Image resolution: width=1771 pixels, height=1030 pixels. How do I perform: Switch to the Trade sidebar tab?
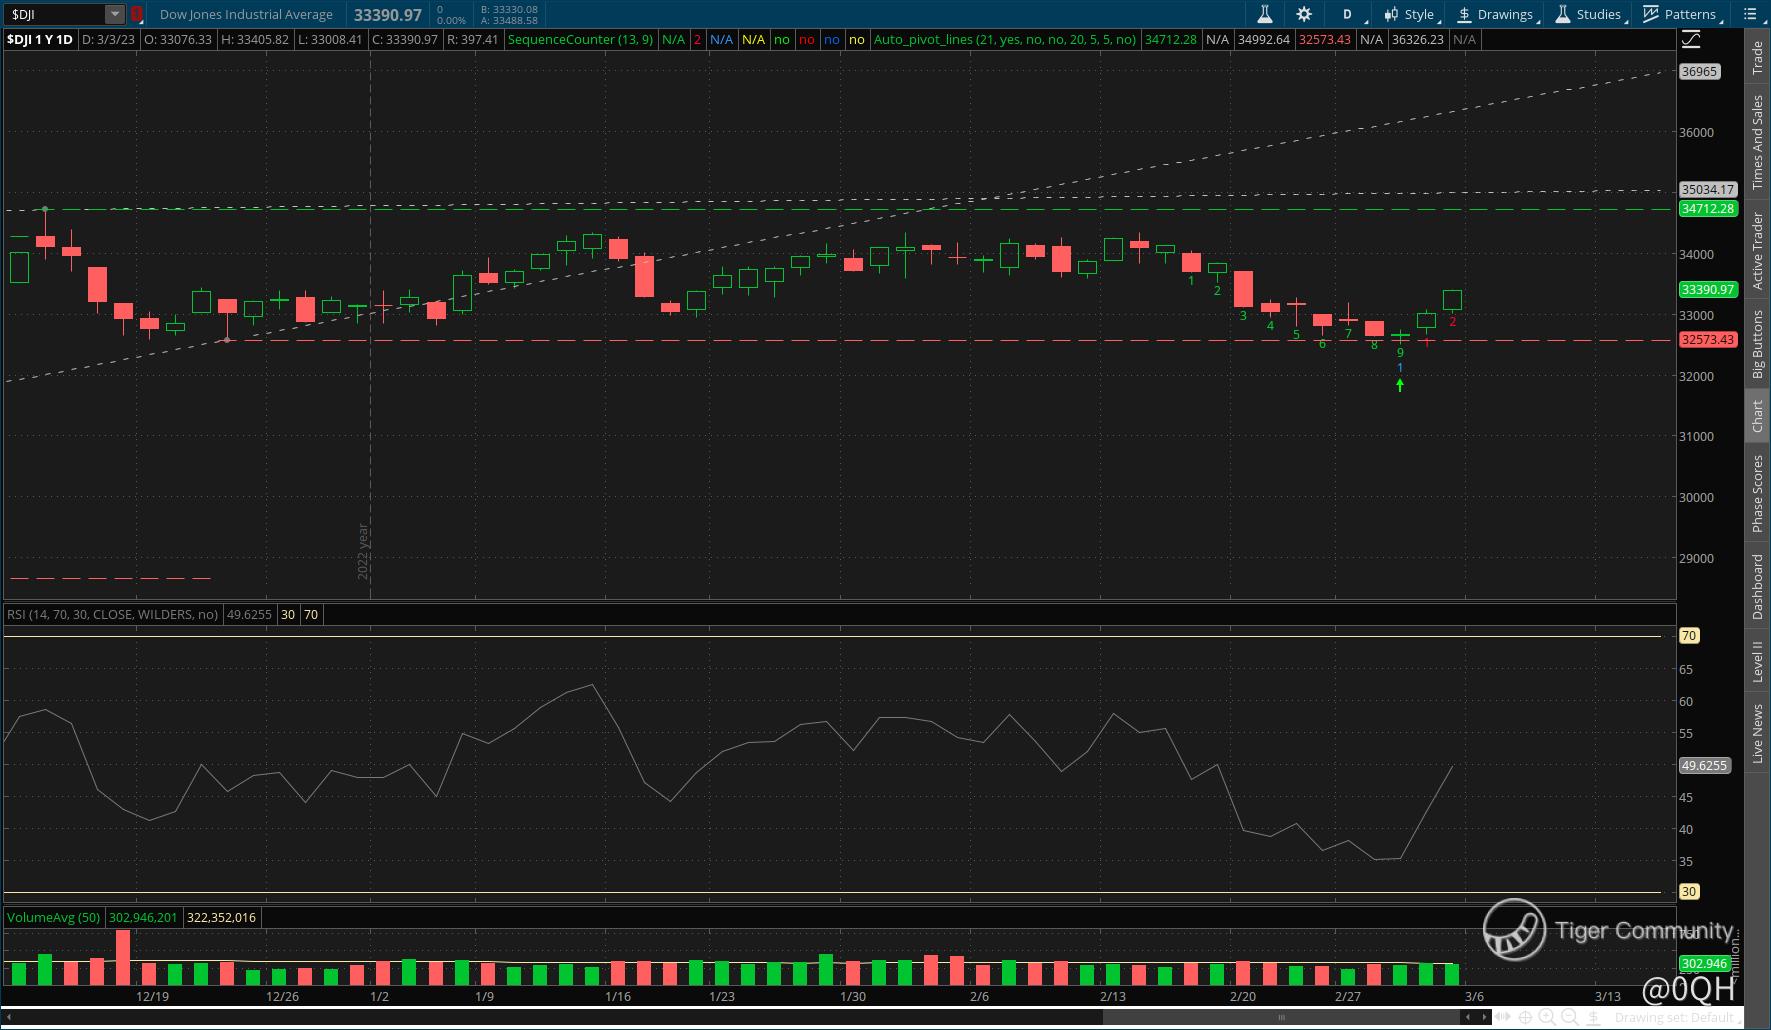[1757, 57]
